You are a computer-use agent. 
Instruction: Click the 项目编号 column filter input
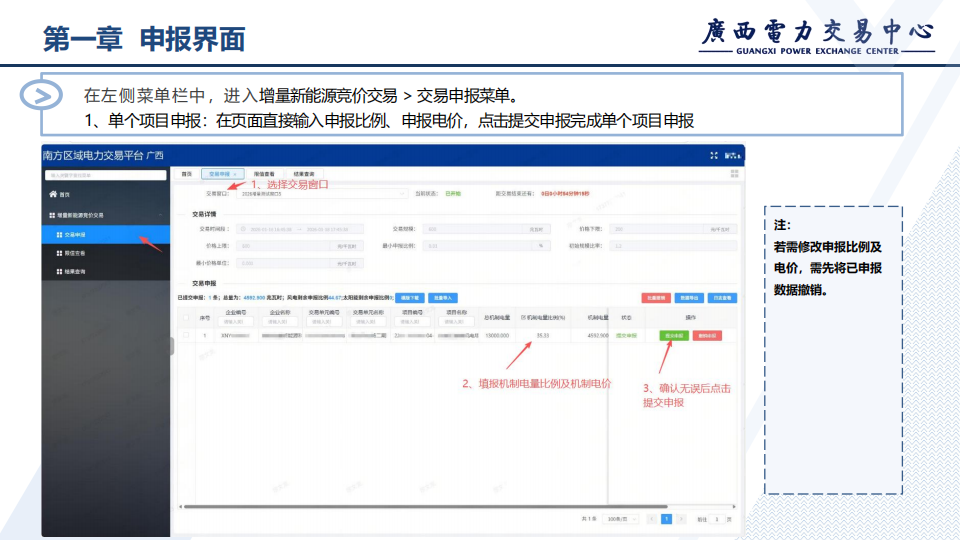[412, 321]
